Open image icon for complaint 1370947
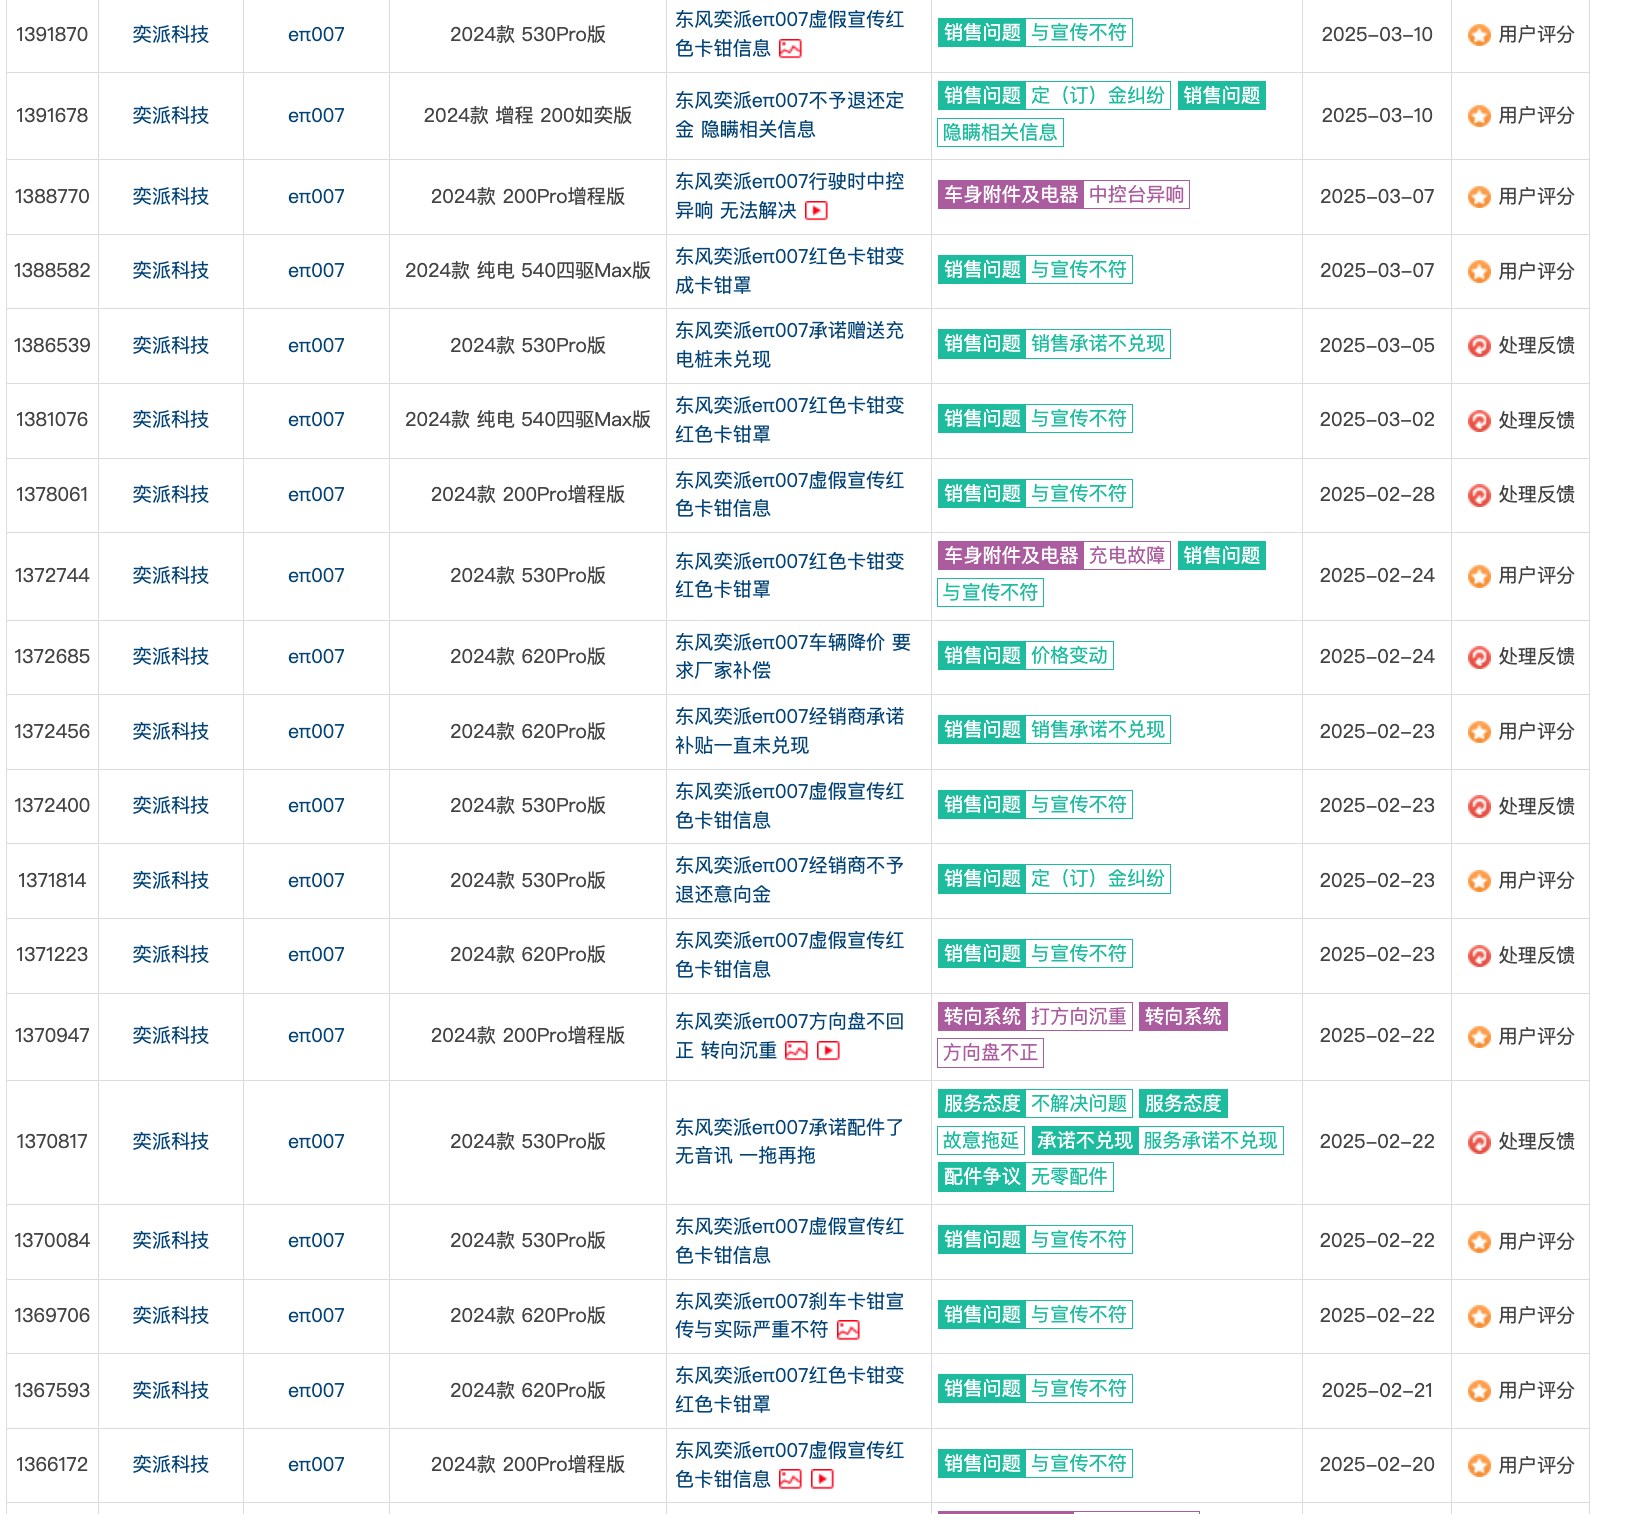This screenshot has width=1644, height=1514. (x=796, y=1051)
